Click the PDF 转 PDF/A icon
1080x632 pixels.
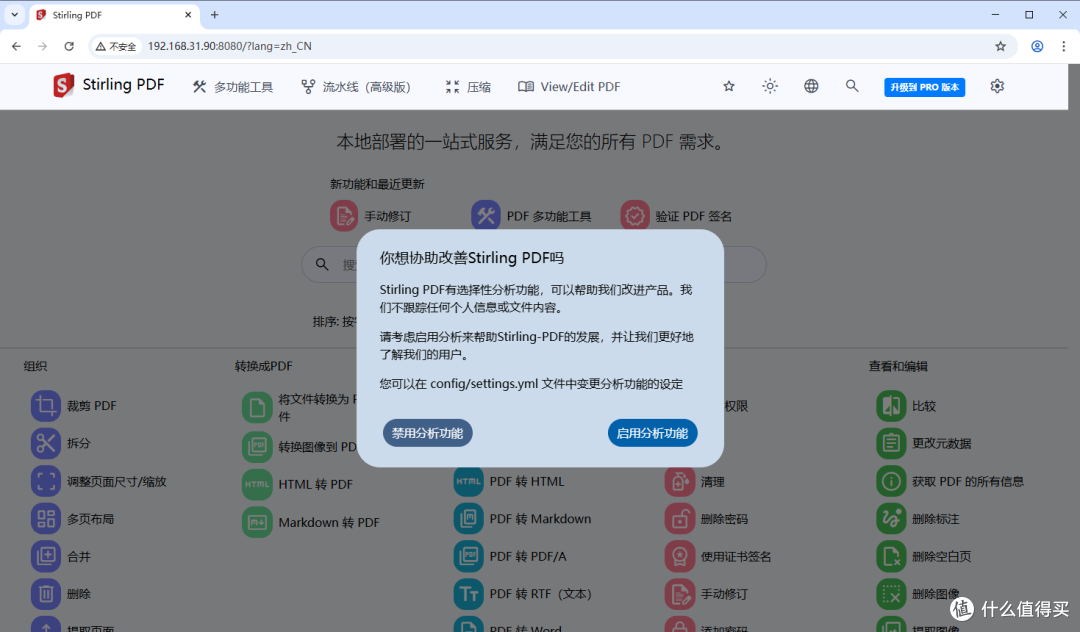[468, 556]
